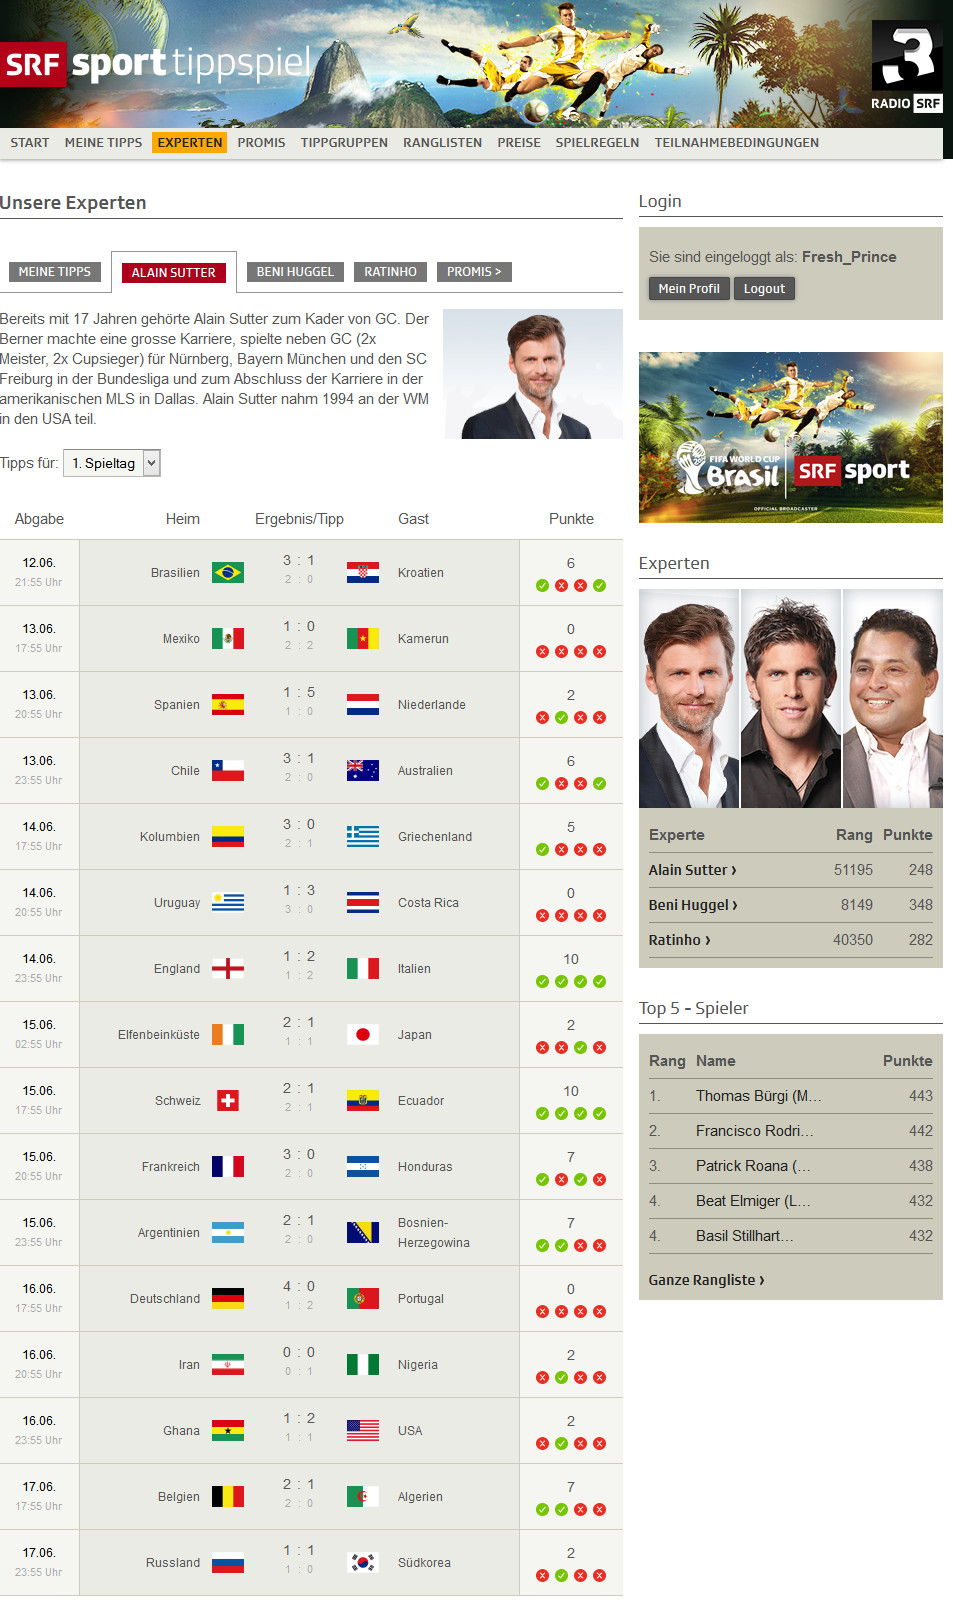Click the Südkorea flag icon
Viewport: 953px width, 1609px height.
[363, 1563]
